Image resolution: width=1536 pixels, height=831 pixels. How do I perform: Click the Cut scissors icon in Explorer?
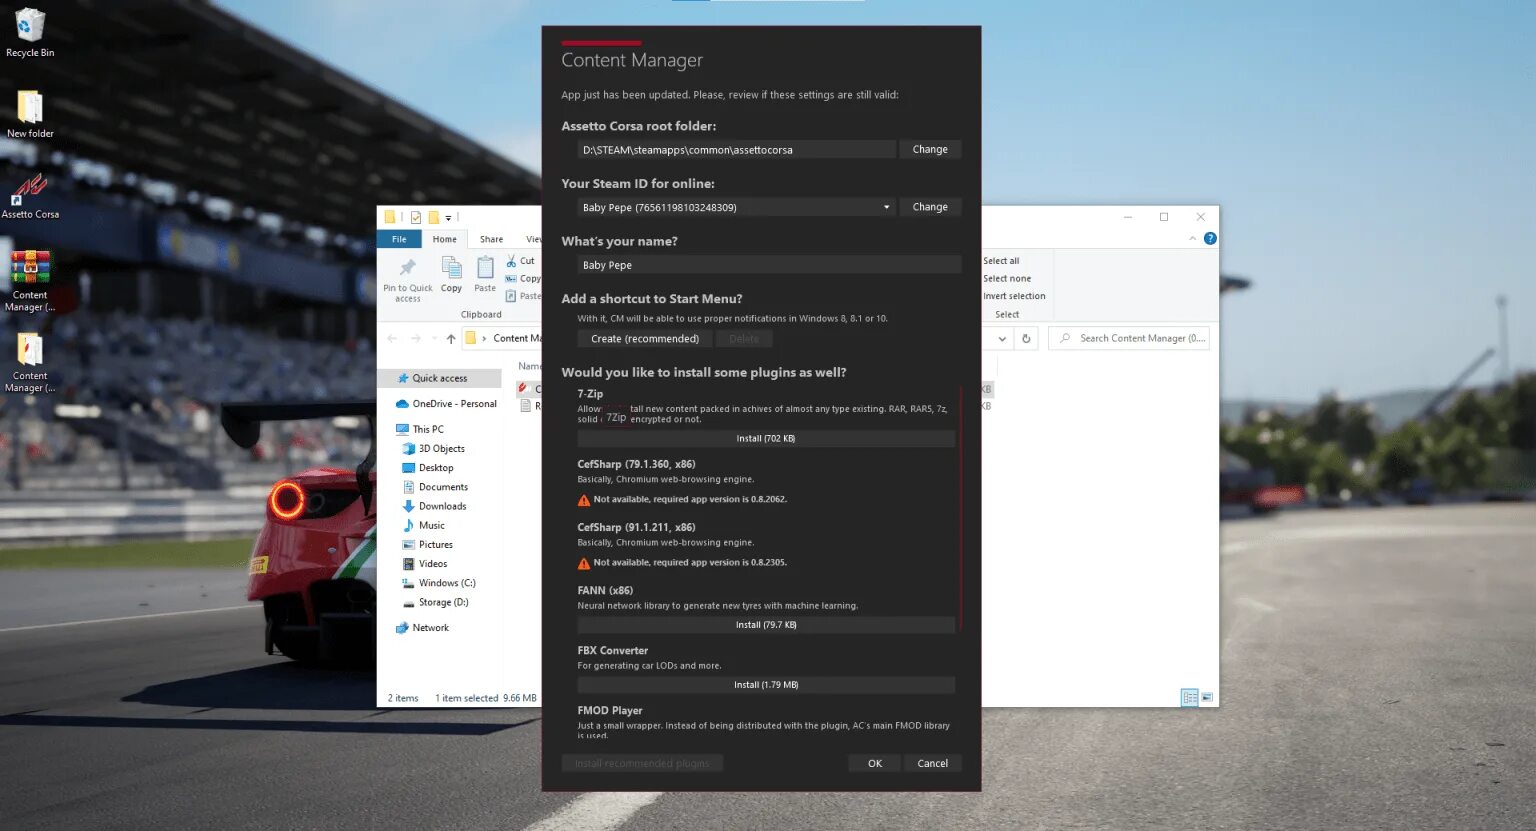pos(511,261)
